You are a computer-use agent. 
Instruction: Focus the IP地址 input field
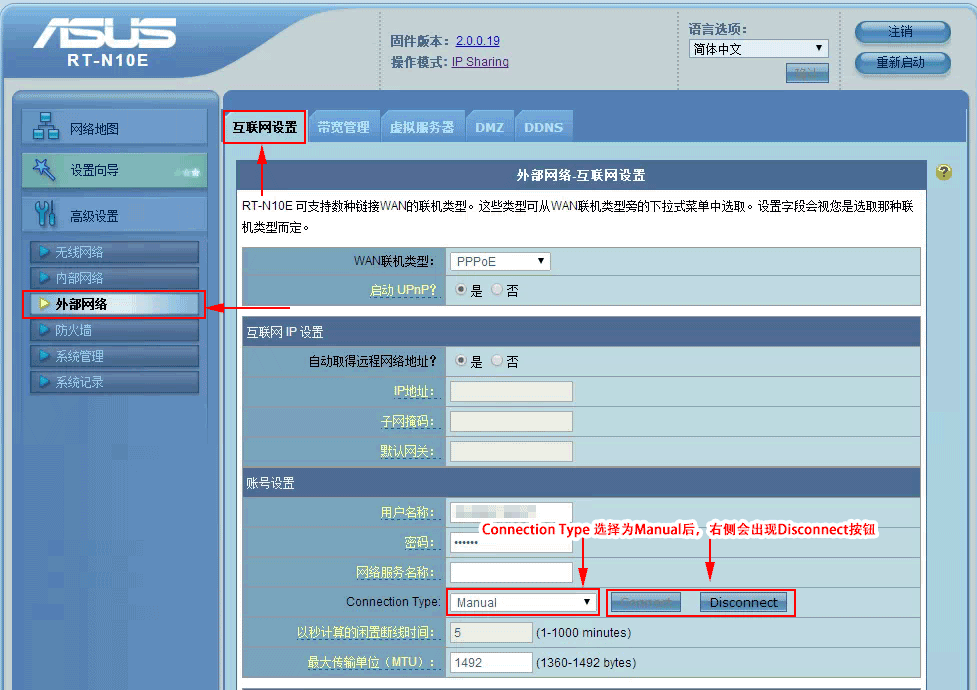tap(511, 391)
